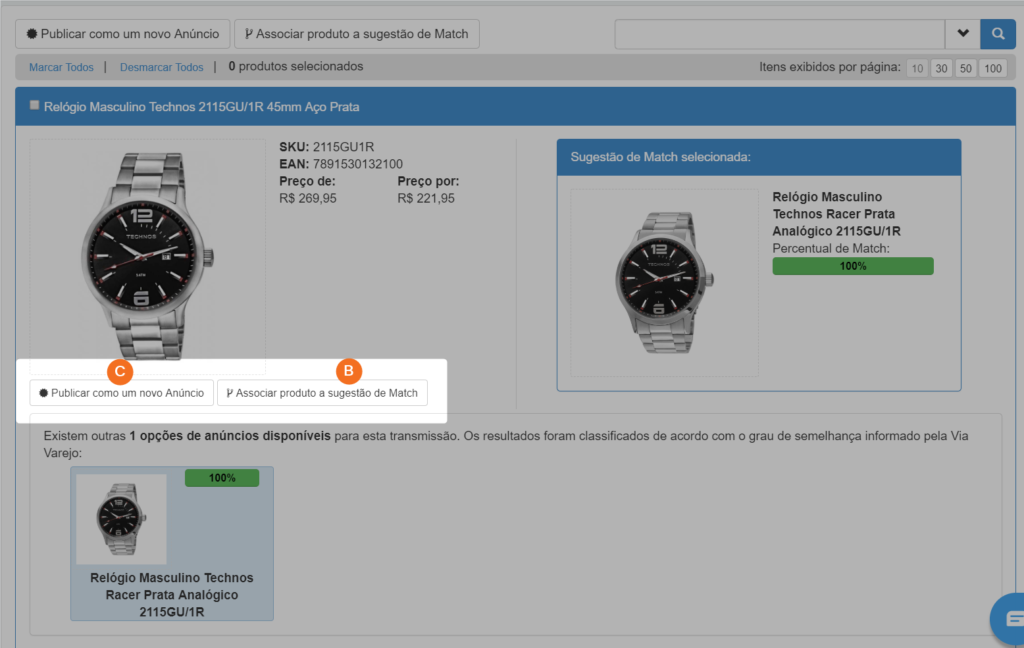Open the chat bubble widget

[1009, 618]
